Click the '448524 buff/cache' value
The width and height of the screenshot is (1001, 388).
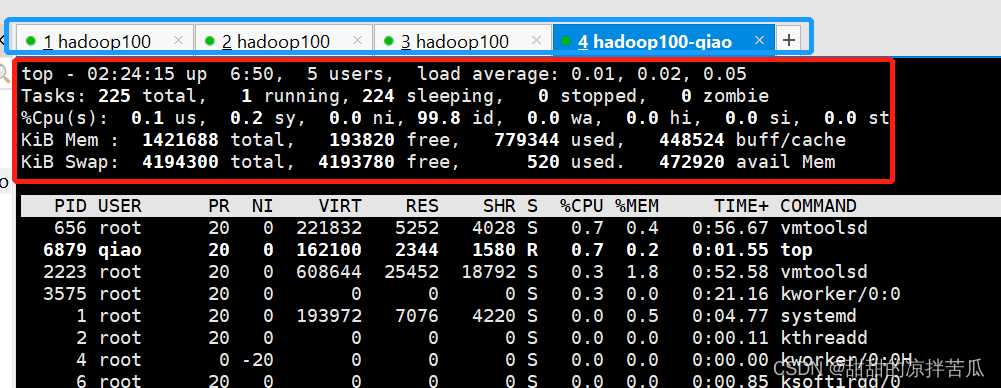point(752,140)
